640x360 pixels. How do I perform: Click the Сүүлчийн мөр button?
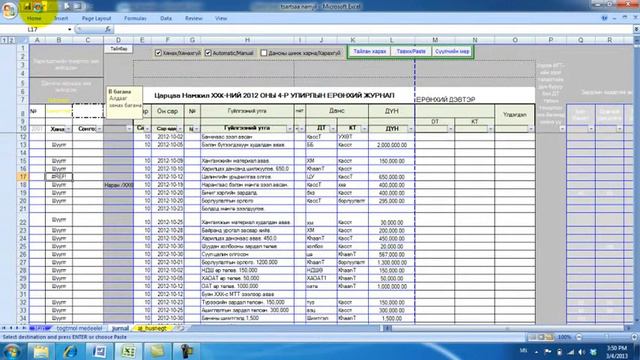pyautogui.click(x=452, y=52)
